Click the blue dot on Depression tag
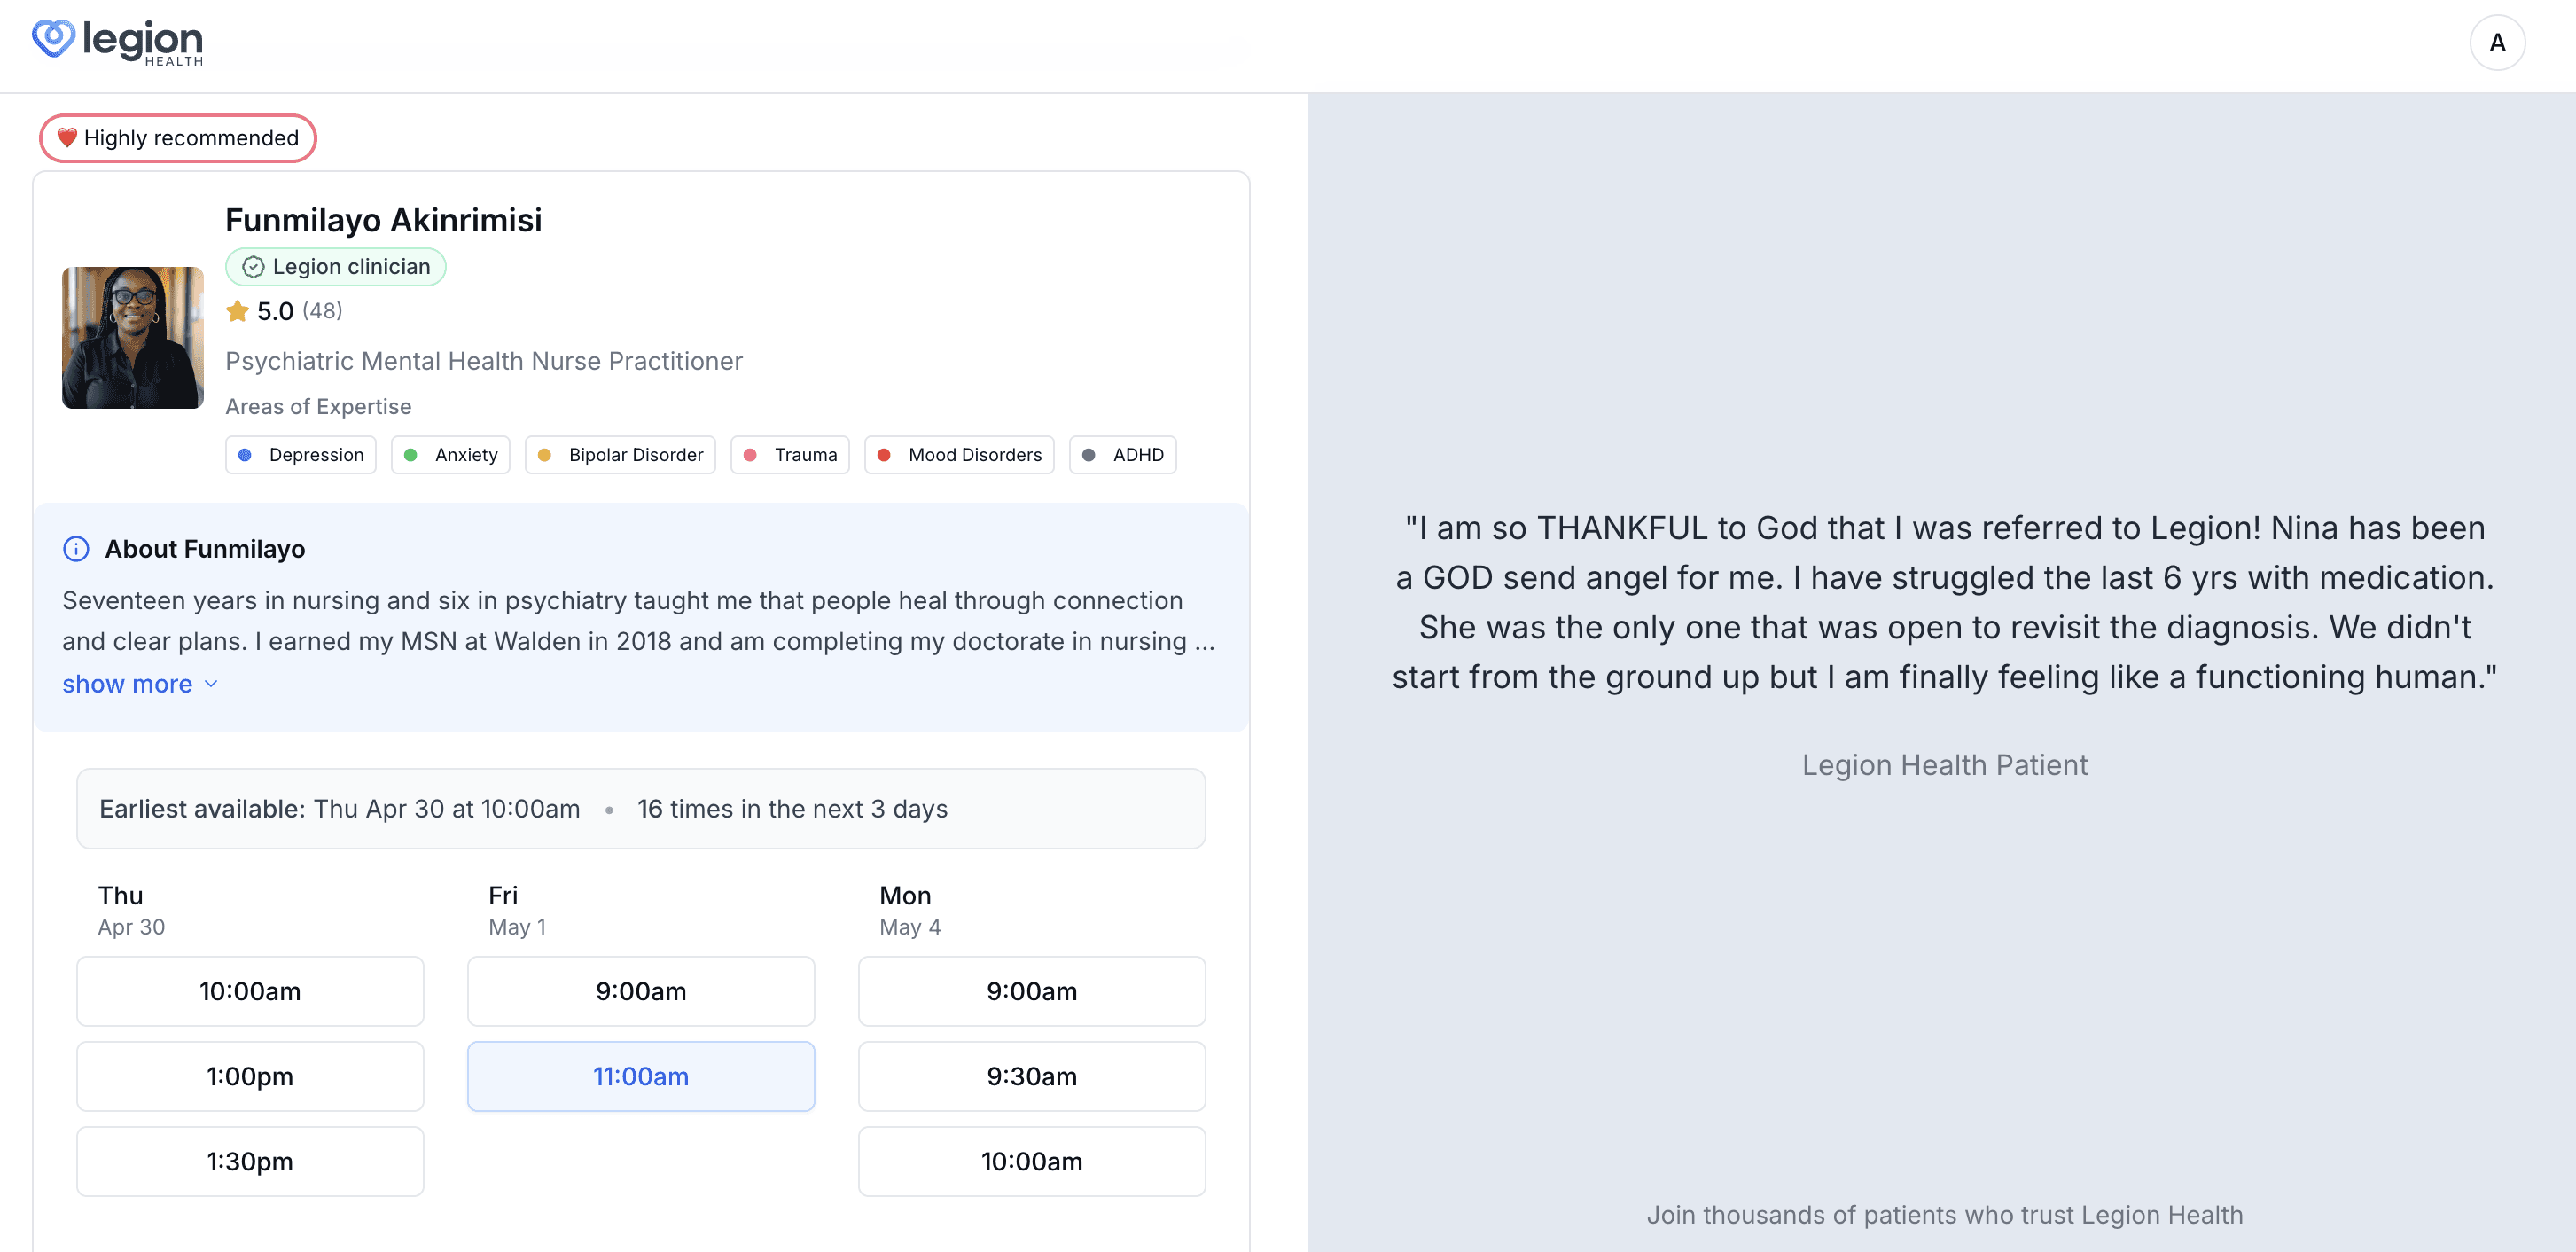Screen dimensions: 2576x1252 [x=246, y=454]
